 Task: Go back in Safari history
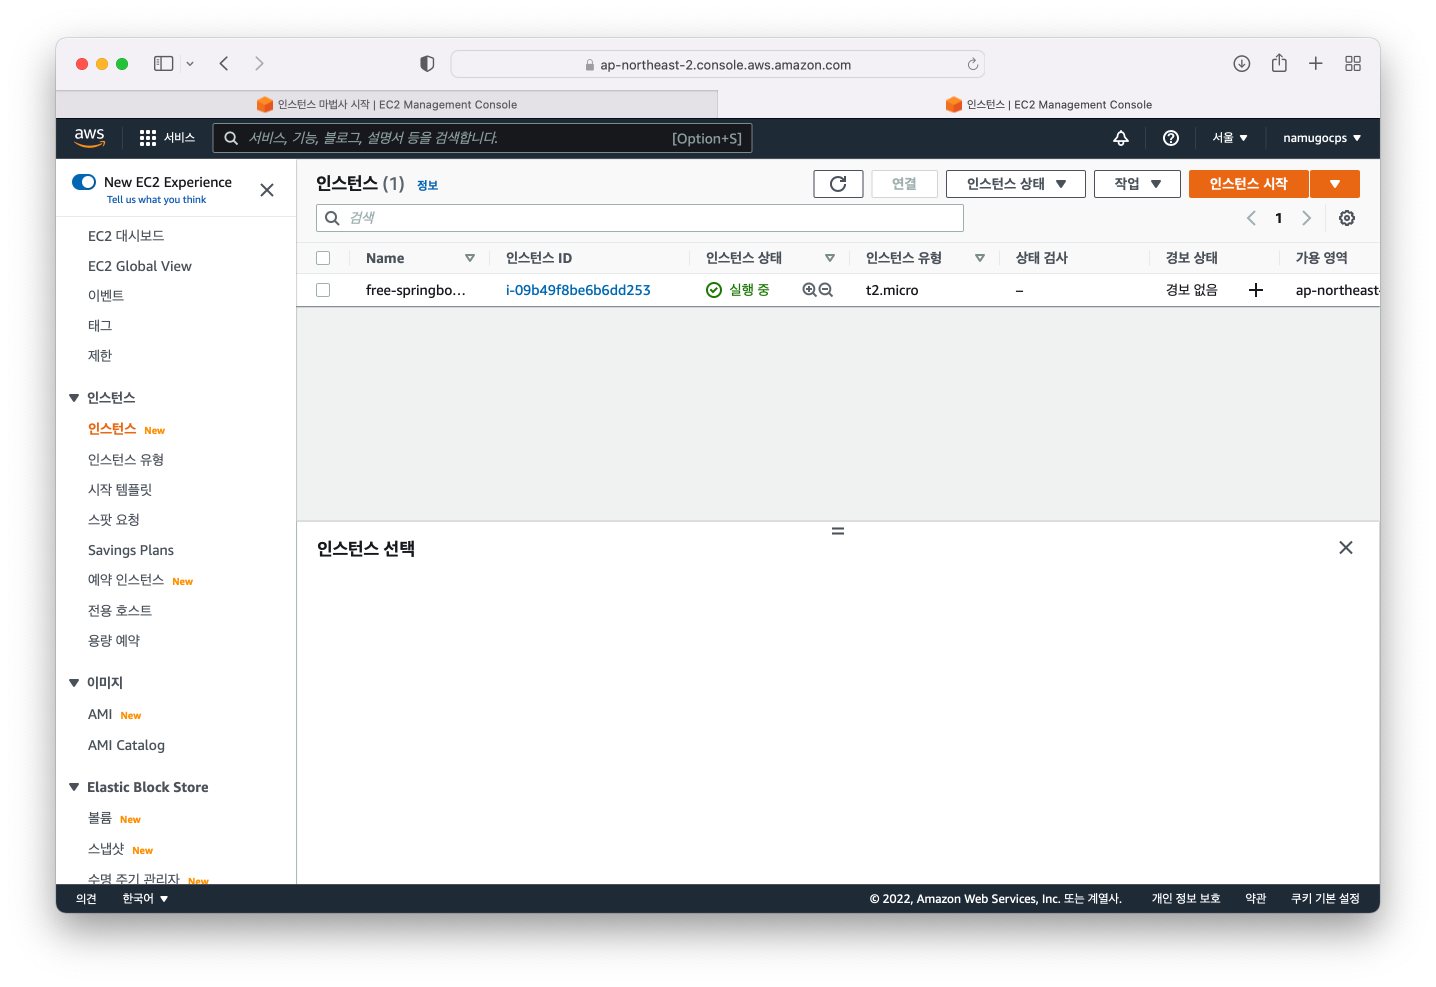(224, 64)
